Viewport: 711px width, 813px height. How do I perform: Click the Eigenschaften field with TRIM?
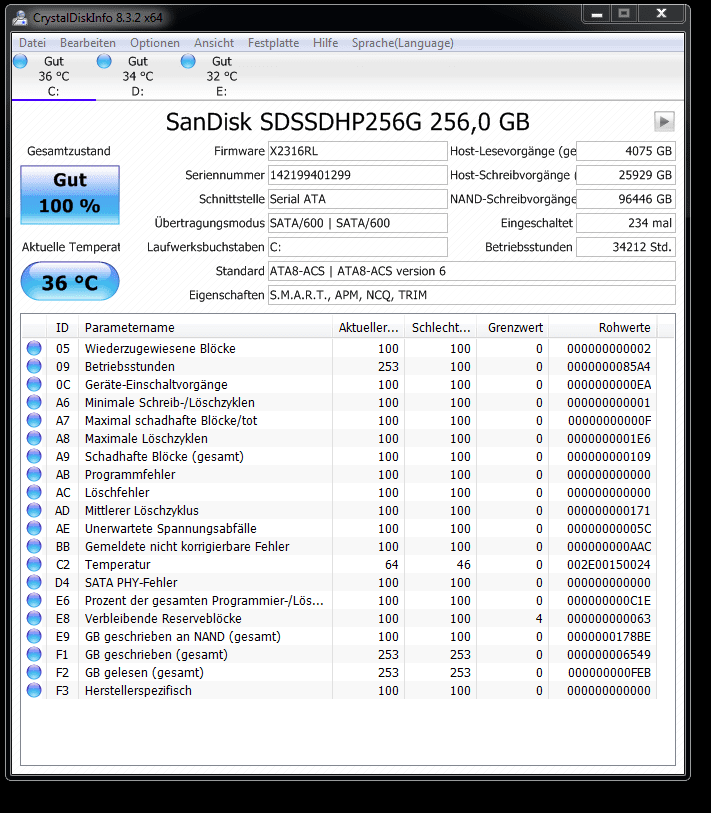(x=471, y=295)
